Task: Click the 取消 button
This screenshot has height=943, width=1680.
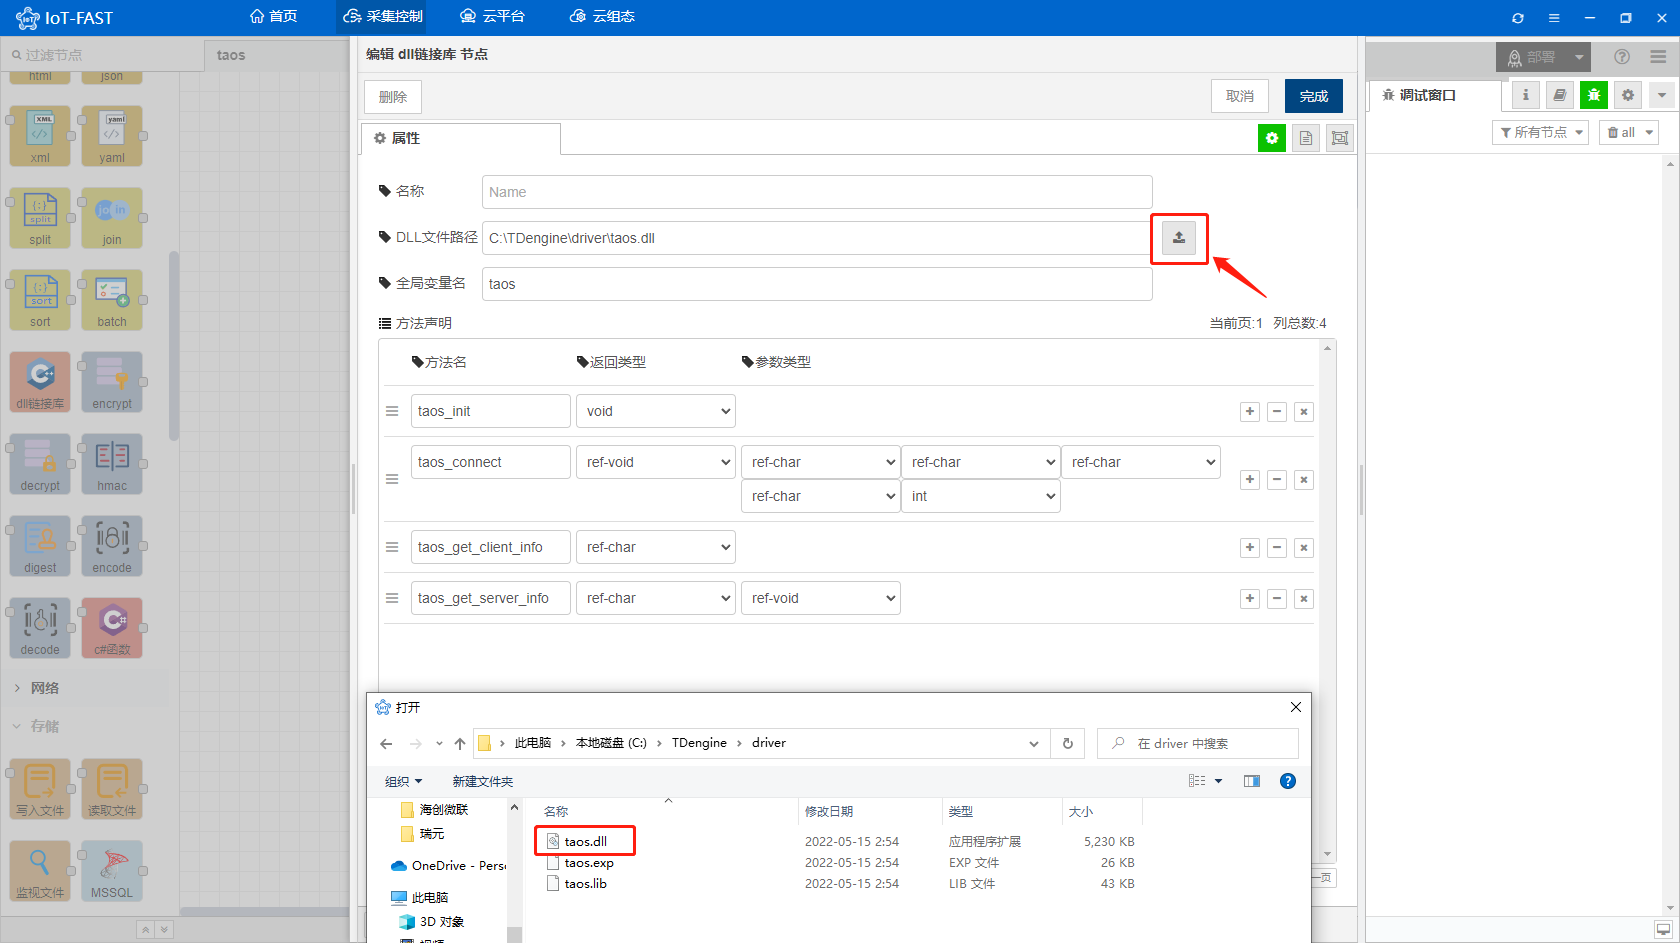Action: (1240, 96)
